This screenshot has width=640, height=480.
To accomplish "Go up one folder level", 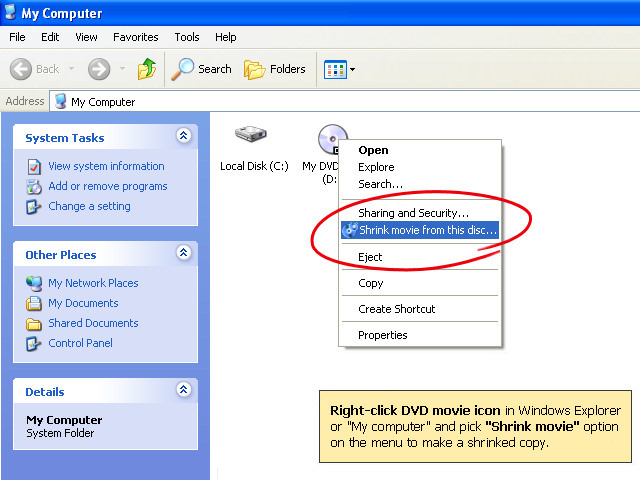I will pos(147,69).
